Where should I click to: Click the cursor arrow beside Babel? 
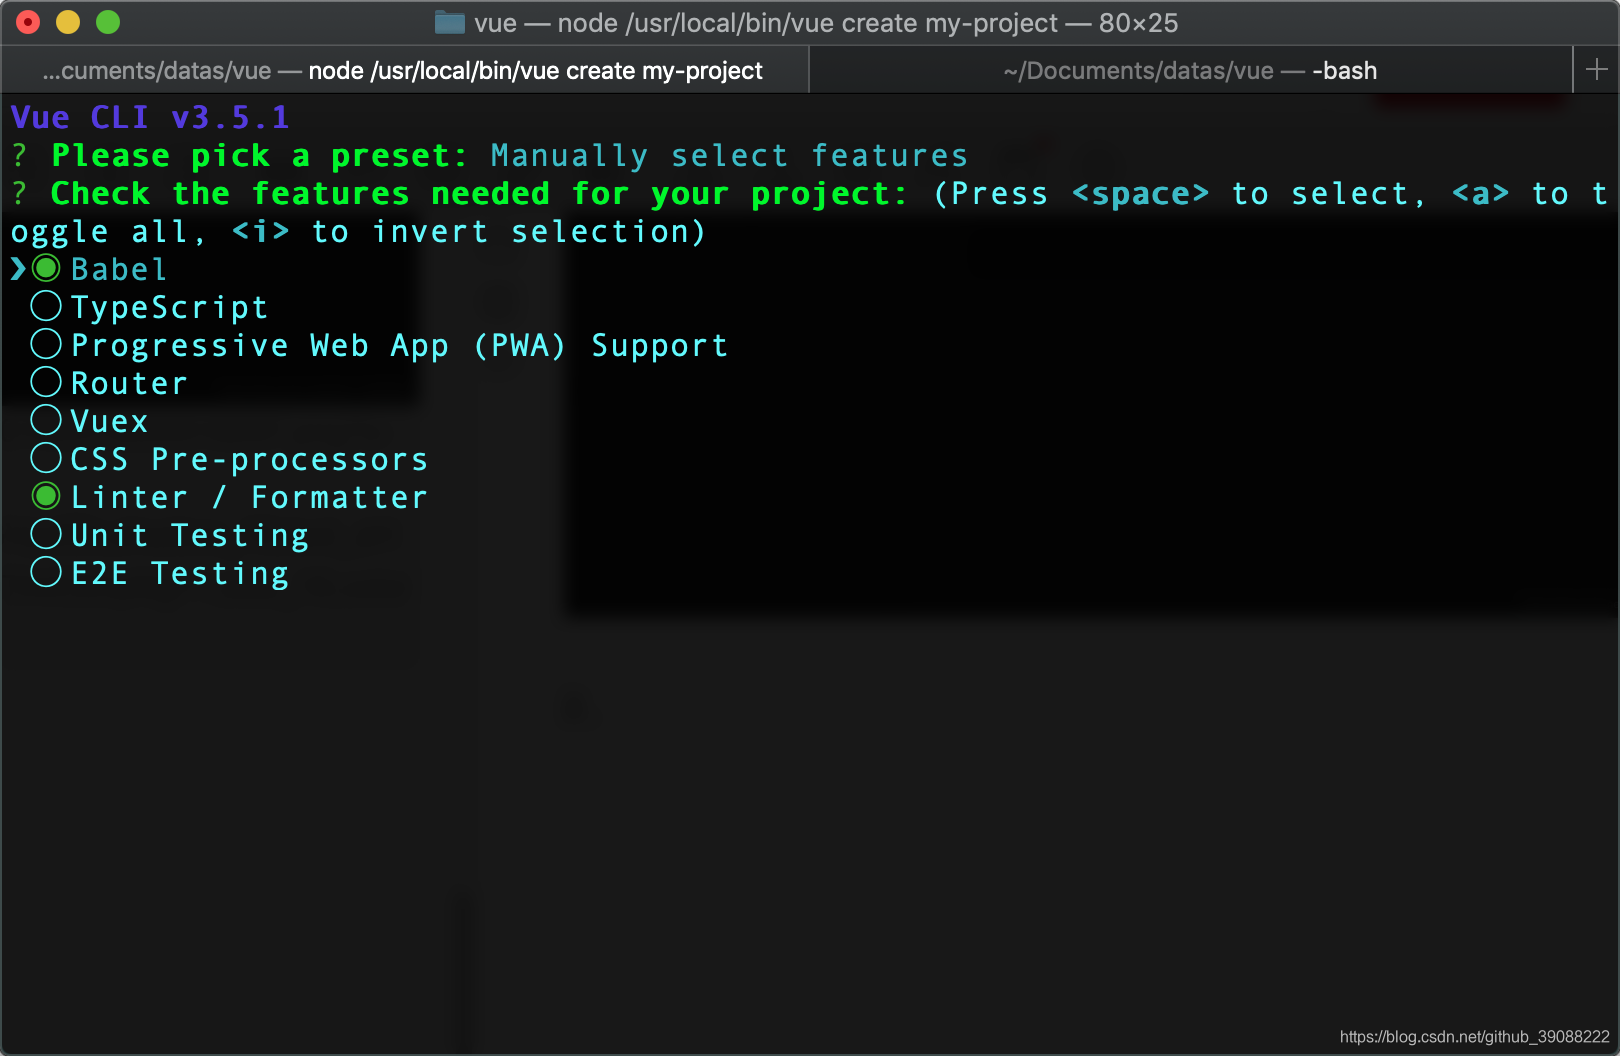[x=18, y=269]
